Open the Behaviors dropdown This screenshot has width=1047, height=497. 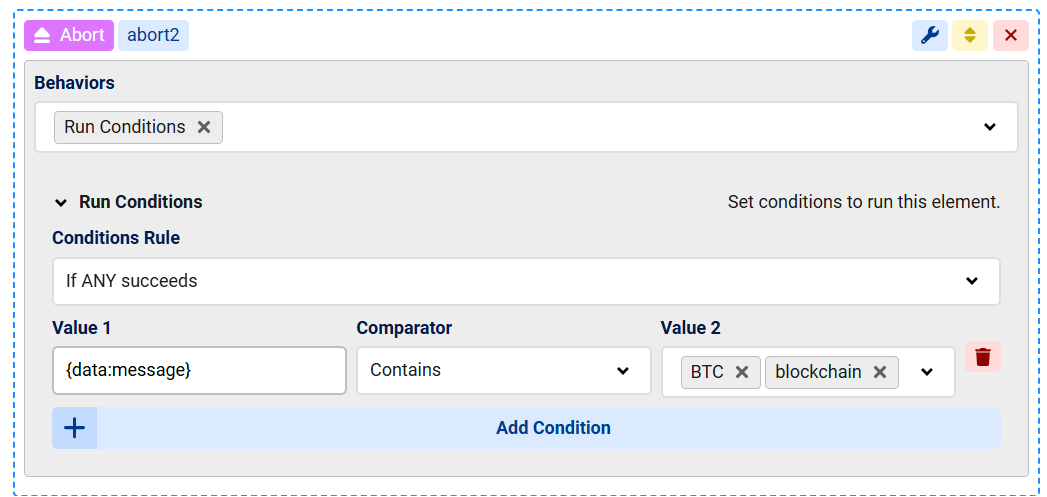(x=989, y=127)
